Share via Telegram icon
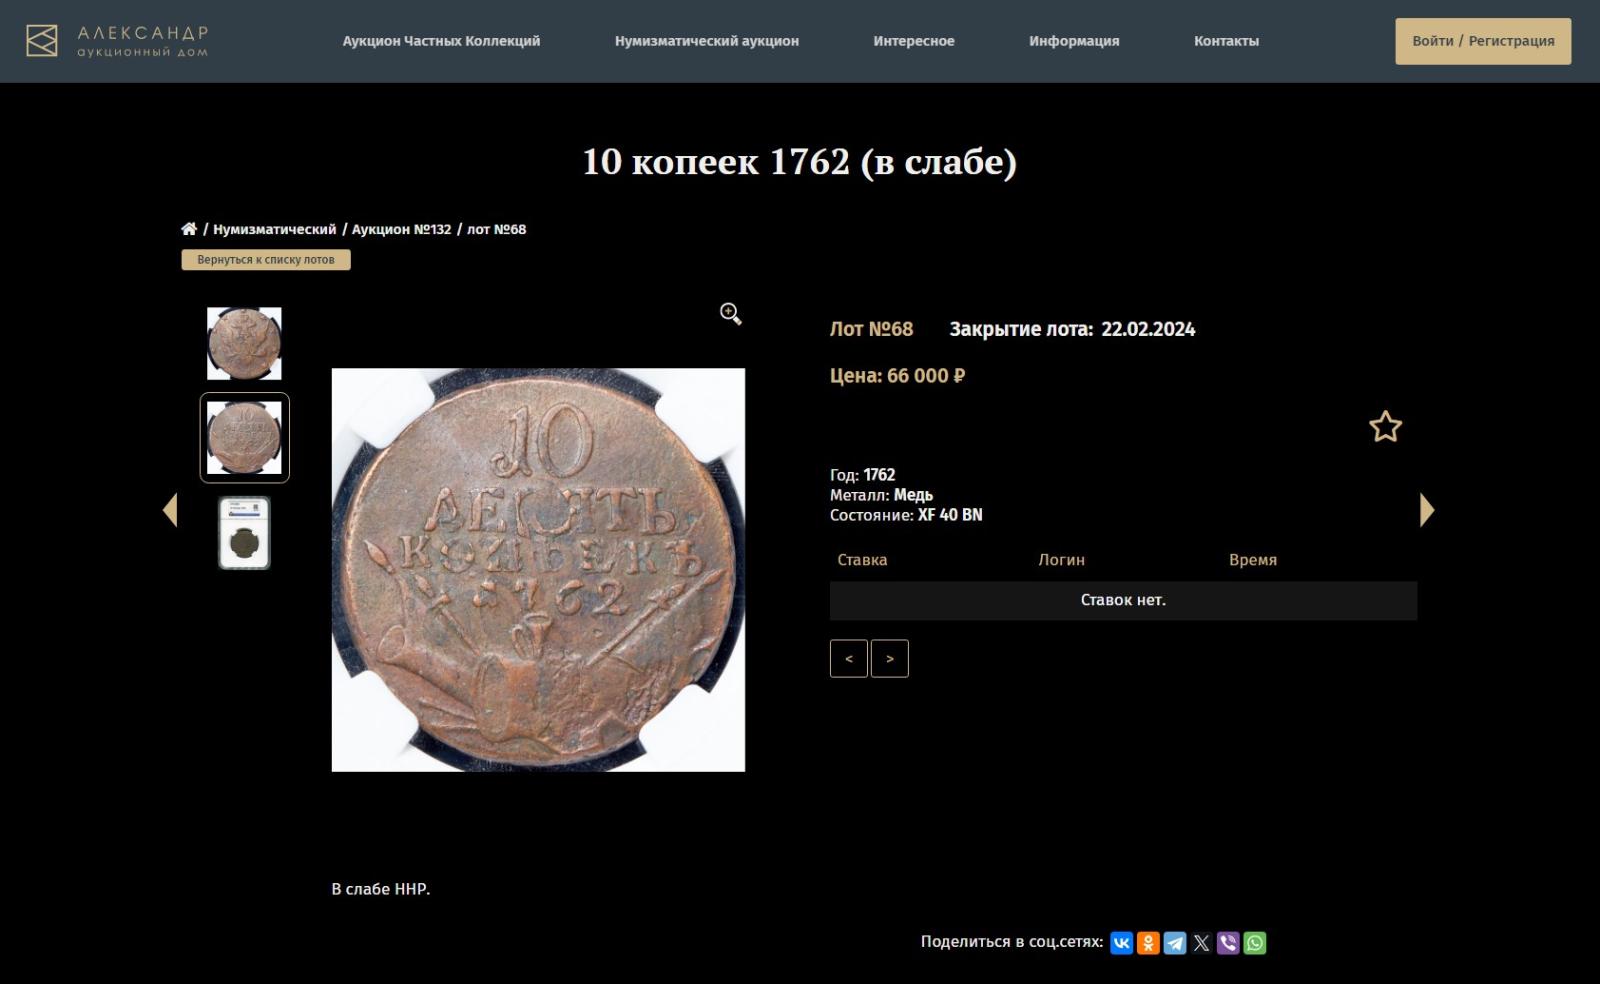This screenshot has height=984, width=1600. pyautogui.click(x=1175, y=943)
